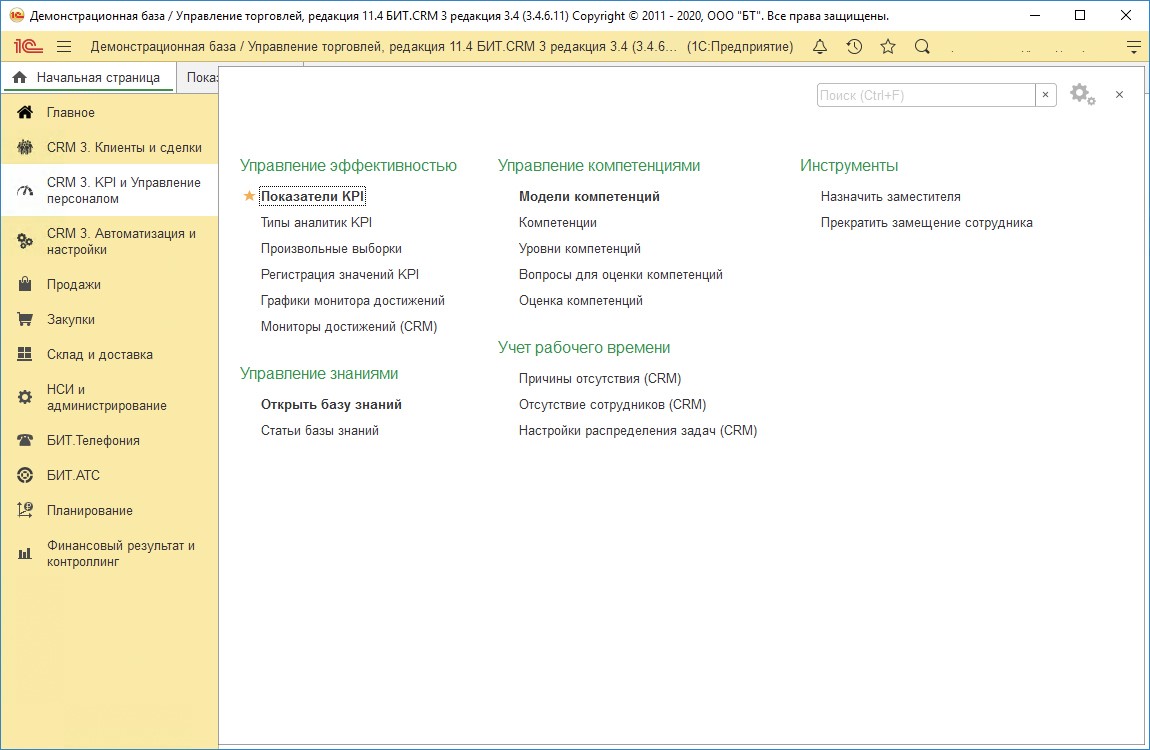Click the 1C logo icon
The height and width of the screenshot is (750, 1150).
tap(28, 47)
